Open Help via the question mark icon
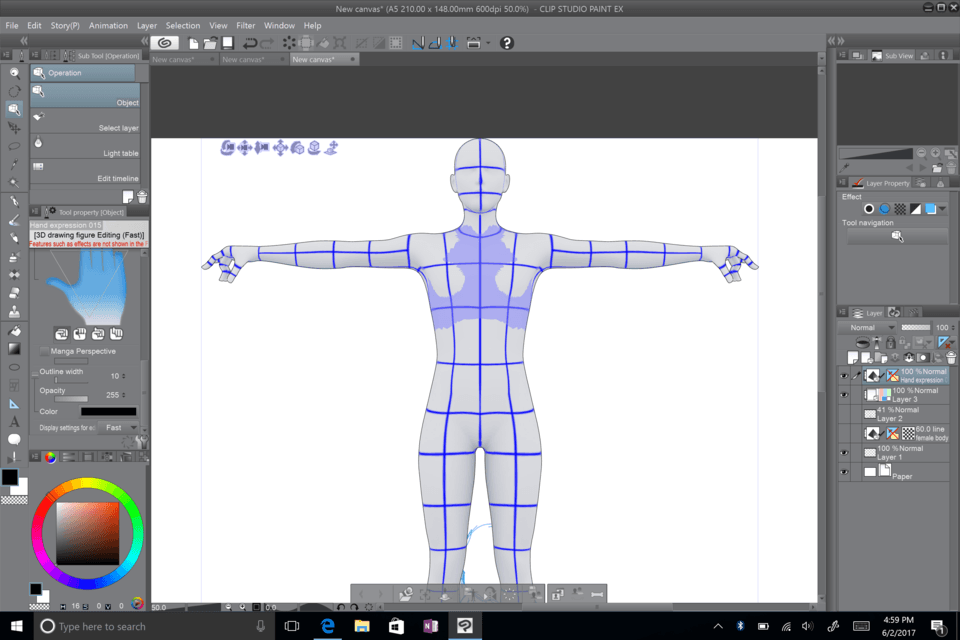Viewport: 960px width, 640px height. point(507,43)
